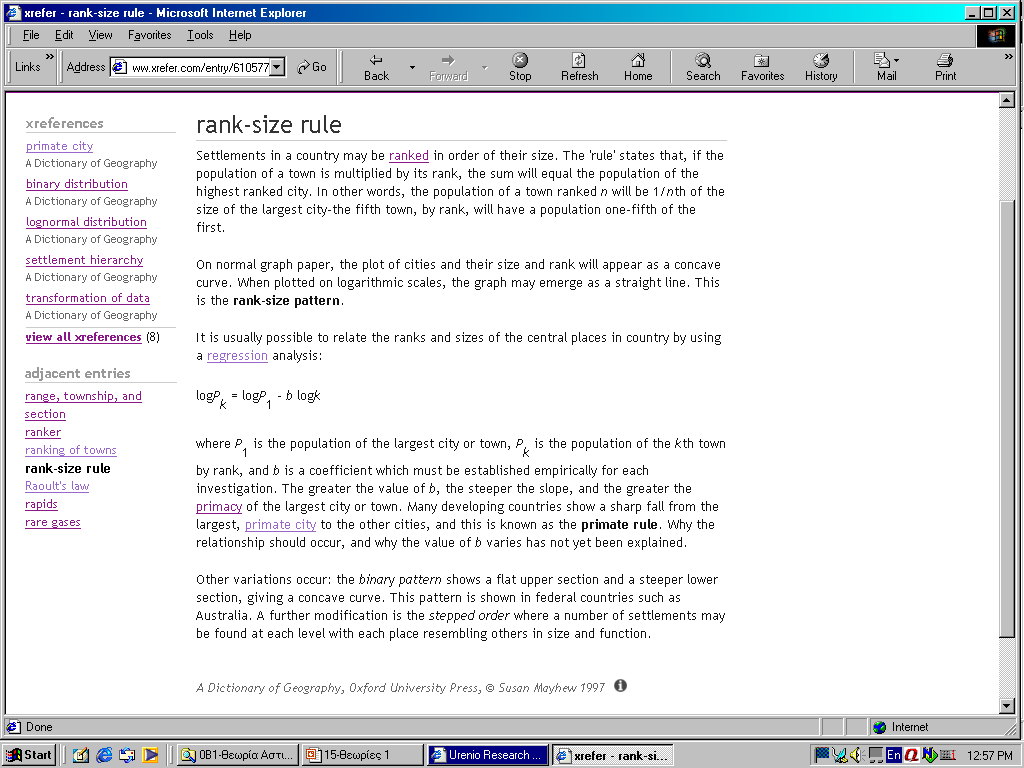This screenshot has height=768, width=1024.
Task: Open the 'transformation of data' link
Action: tap(88, 298)
